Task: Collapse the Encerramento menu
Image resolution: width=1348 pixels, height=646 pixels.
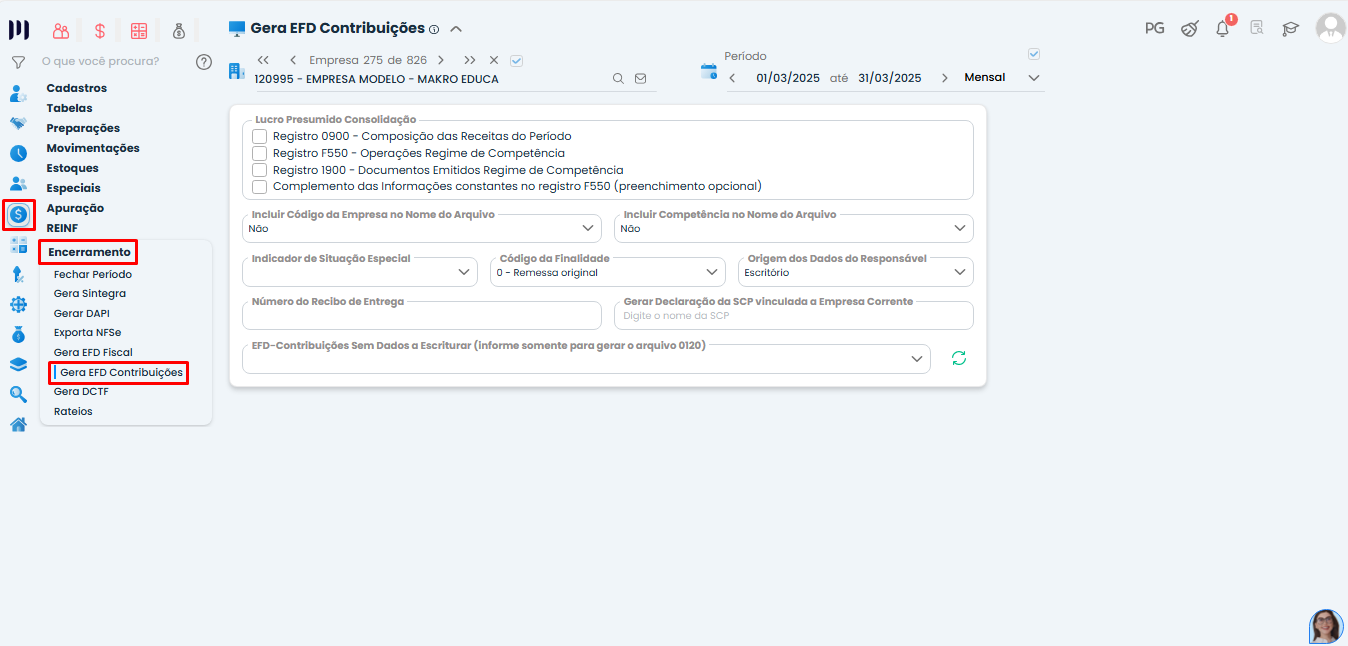Action: coord(89,252)
